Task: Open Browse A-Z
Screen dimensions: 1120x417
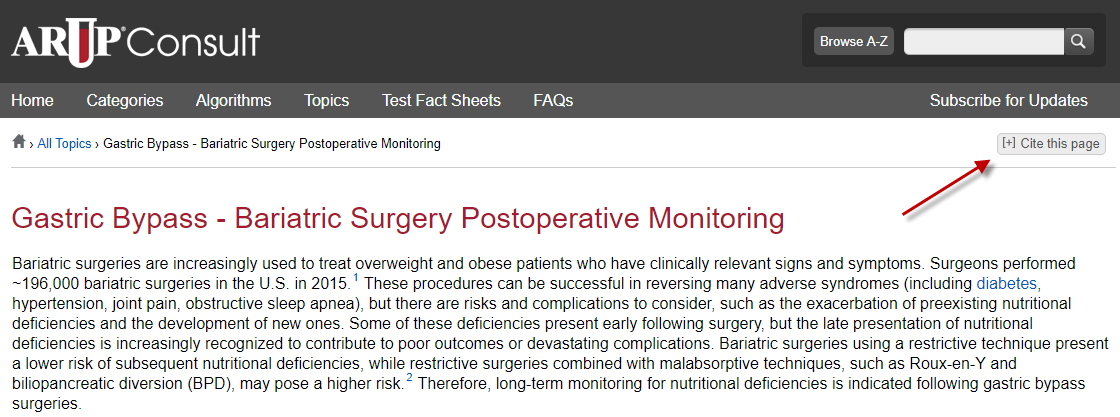Action: pos(854,41)
